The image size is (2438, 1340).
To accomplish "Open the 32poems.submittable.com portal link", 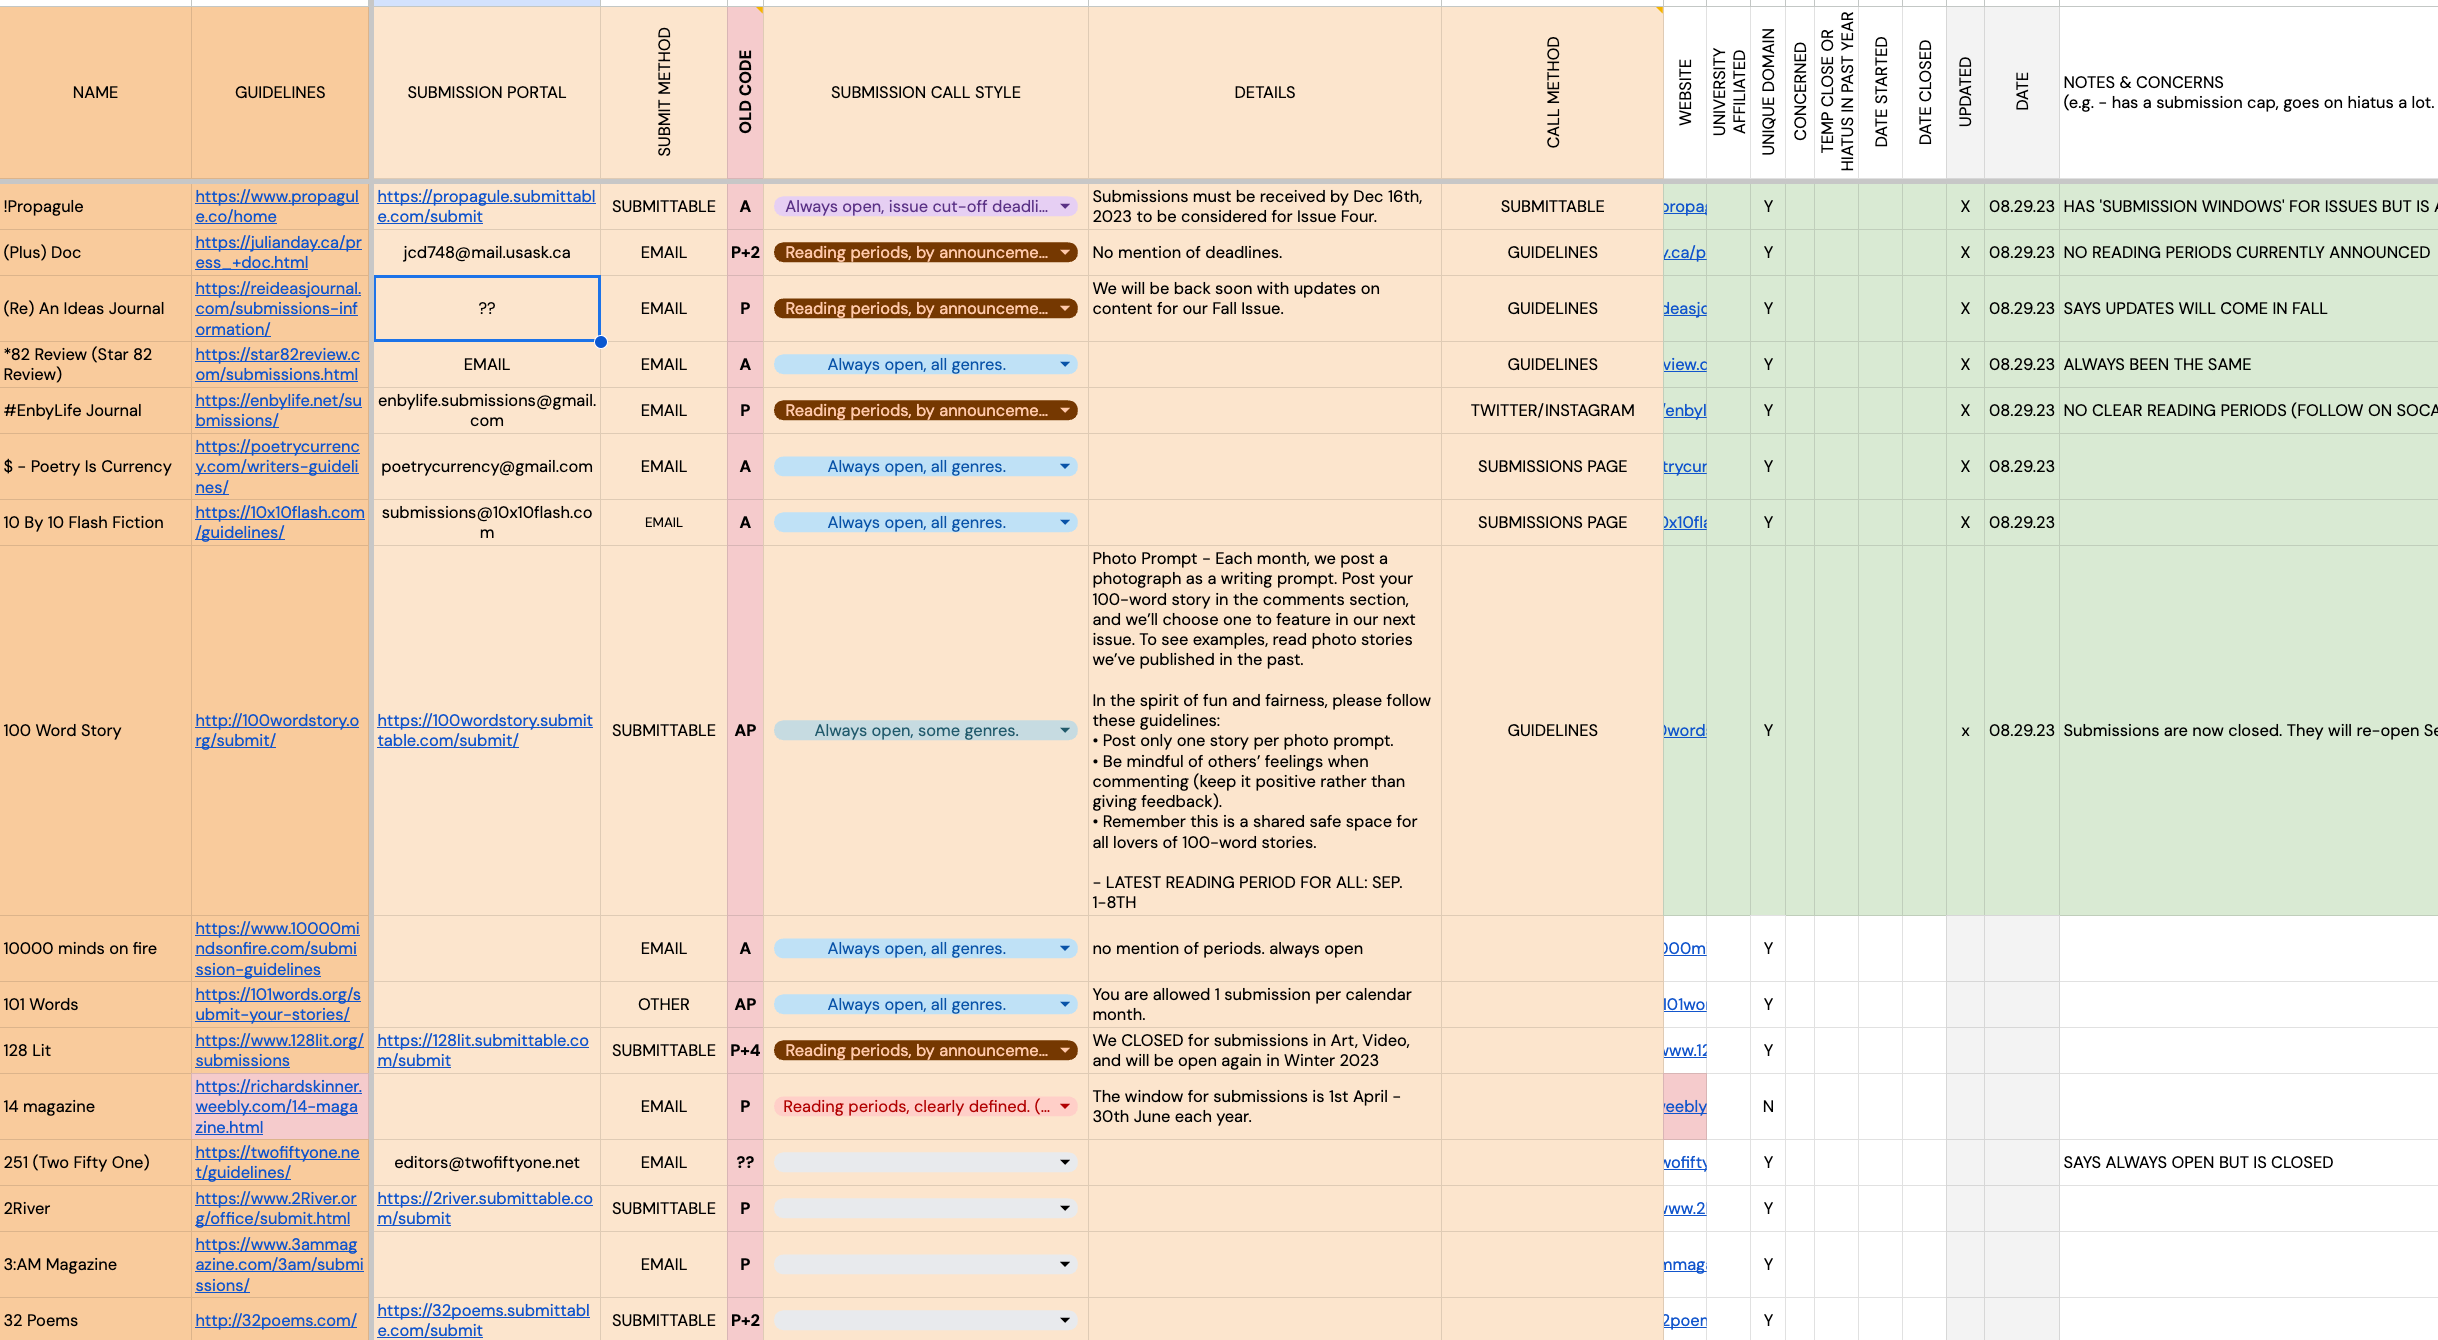I will coord(483,1320).
